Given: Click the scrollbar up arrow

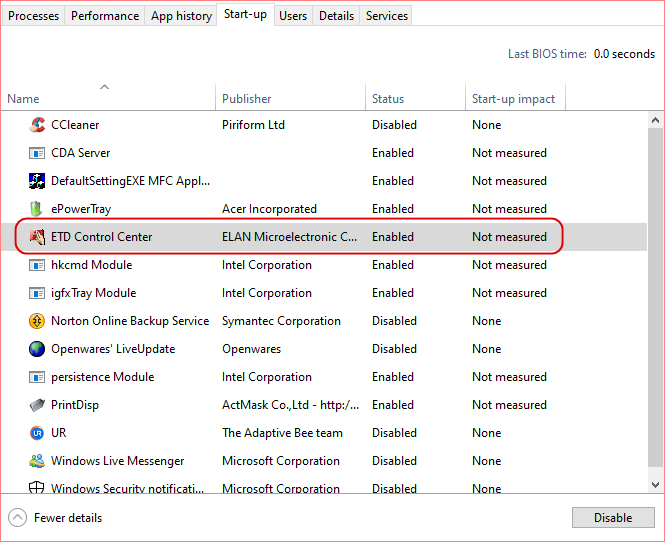Looking at the screenshot, I should point(655,121).
